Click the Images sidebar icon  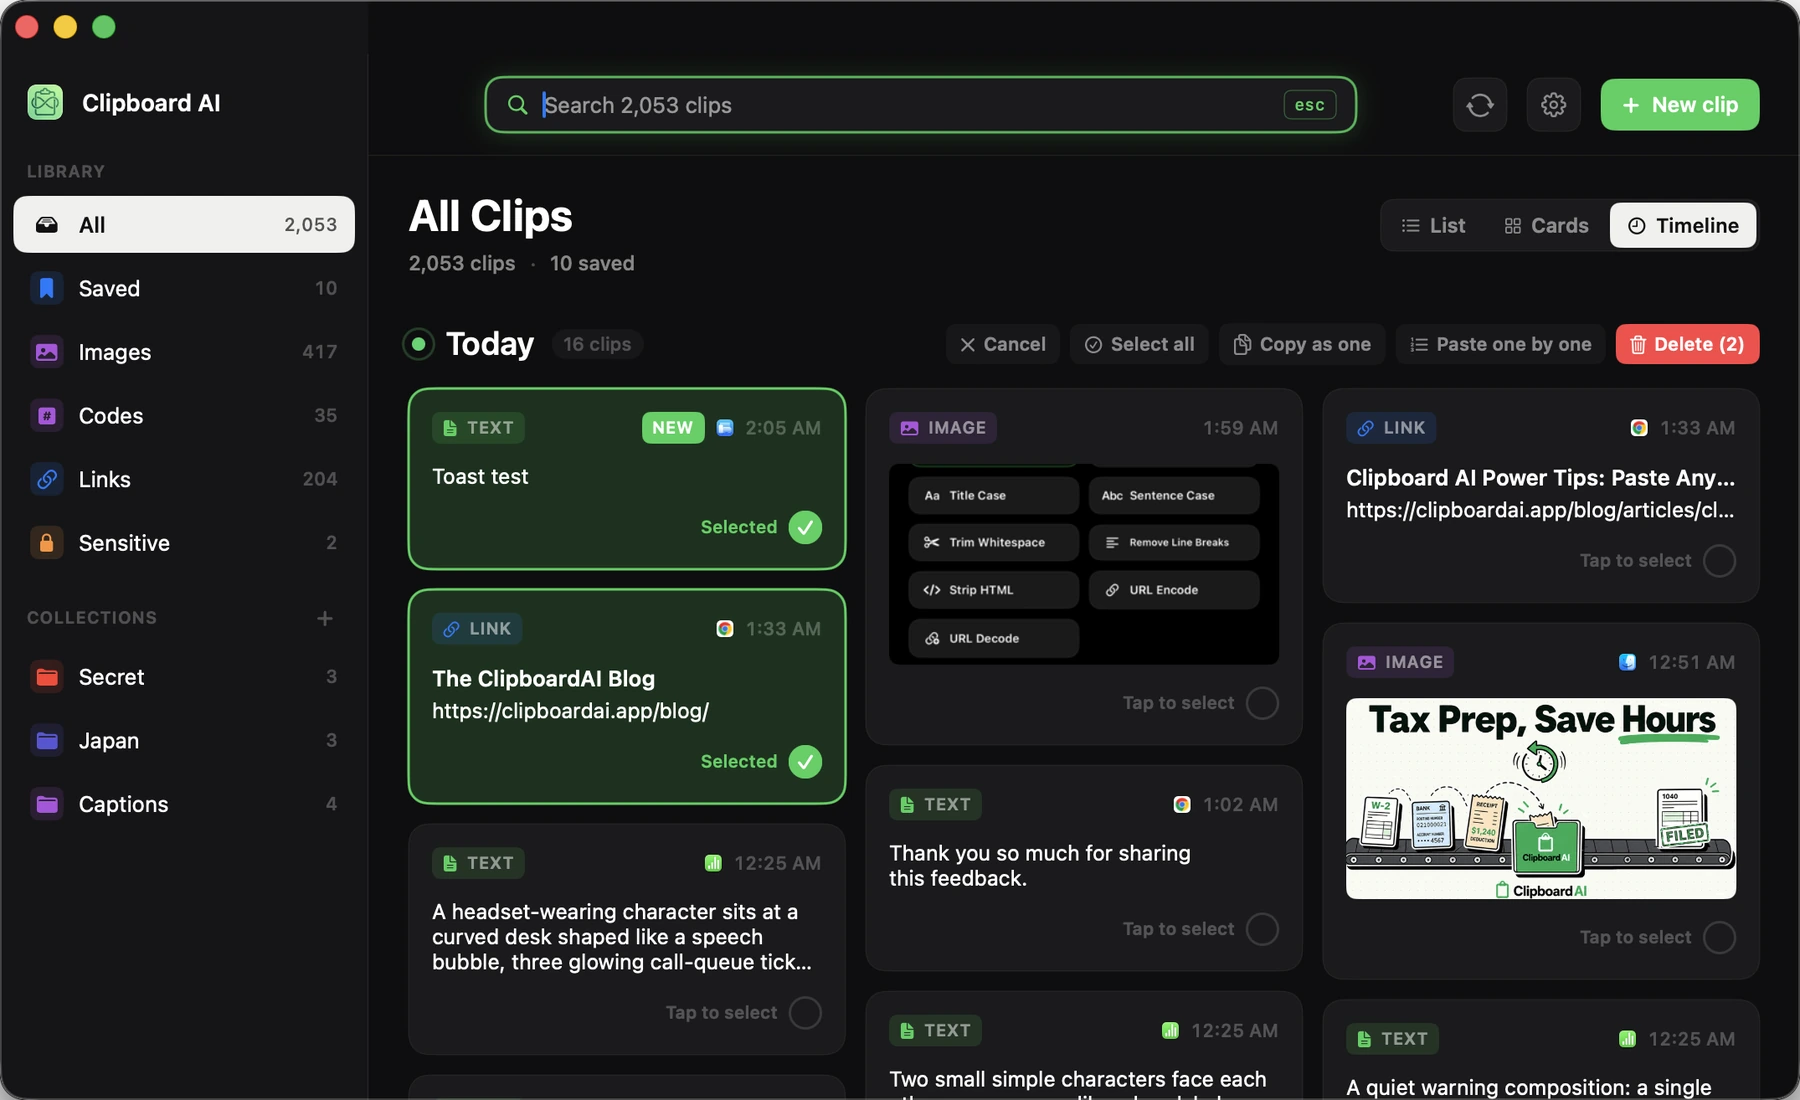pyautogui.click(x=46, y=352)
